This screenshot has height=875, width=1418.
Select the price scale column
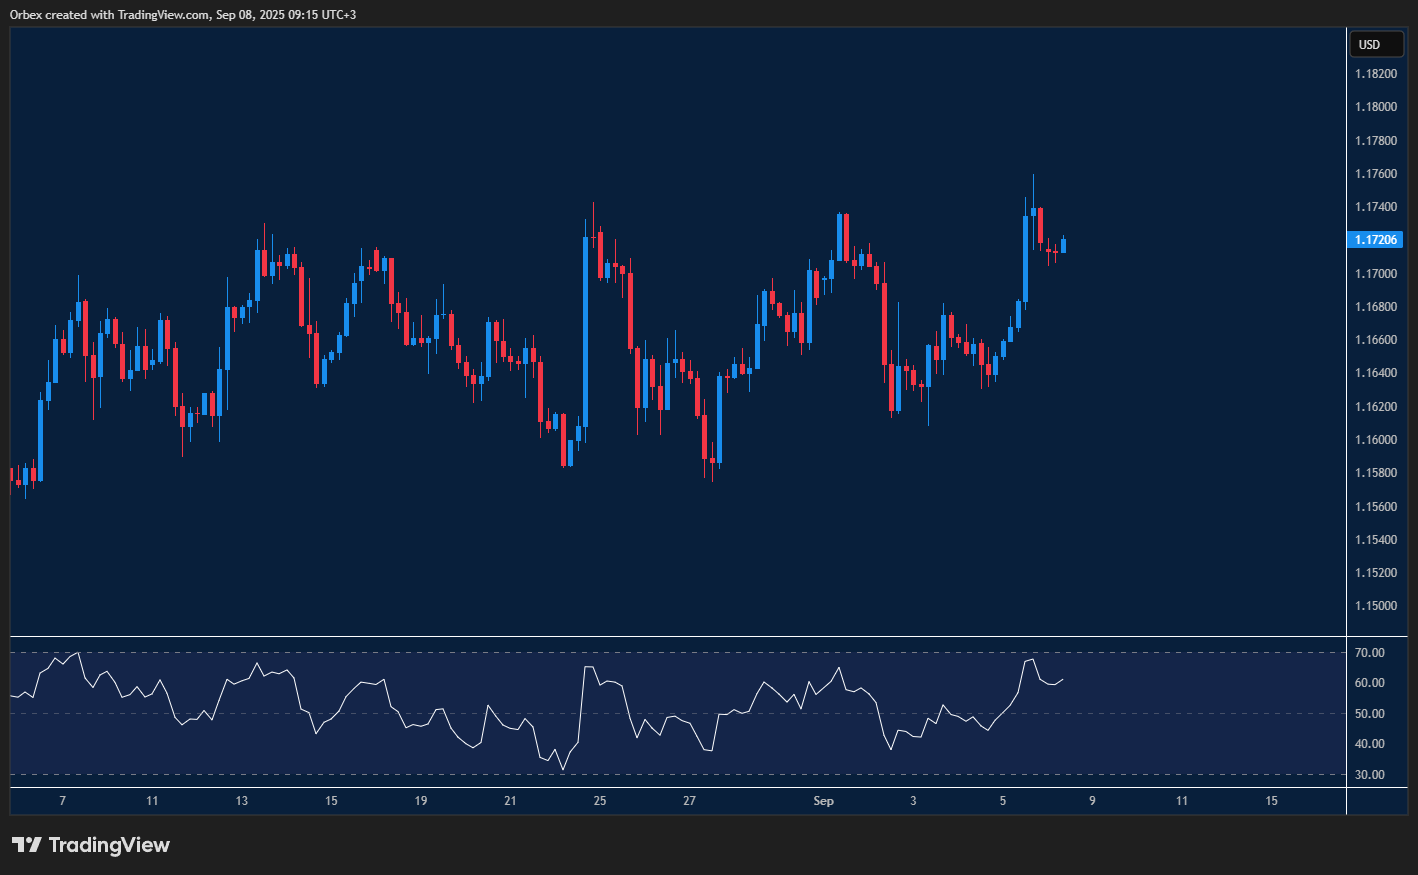point(1376,400)
